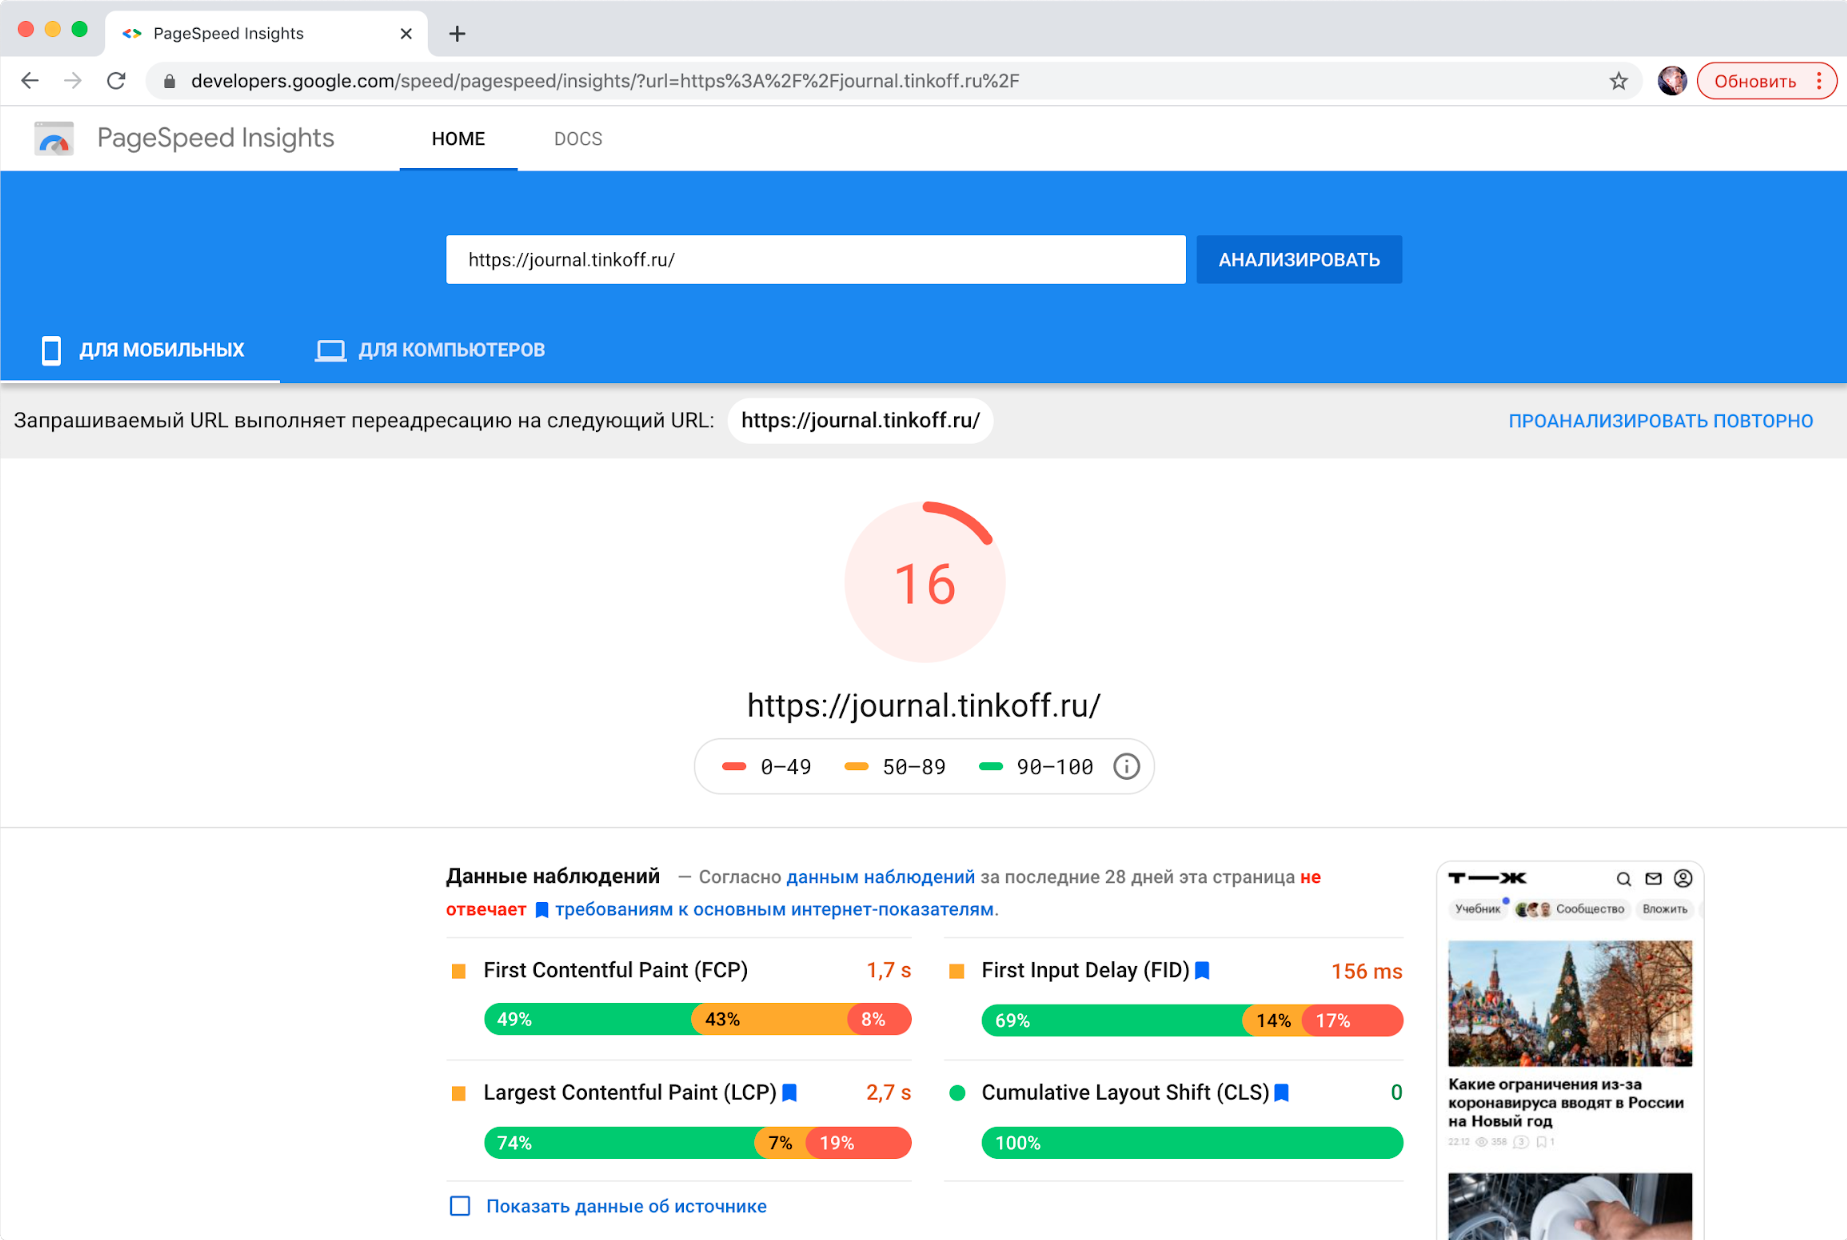Click the First Contentful Paint (FCP) label

pyautogui.click(x=615, y=970)
